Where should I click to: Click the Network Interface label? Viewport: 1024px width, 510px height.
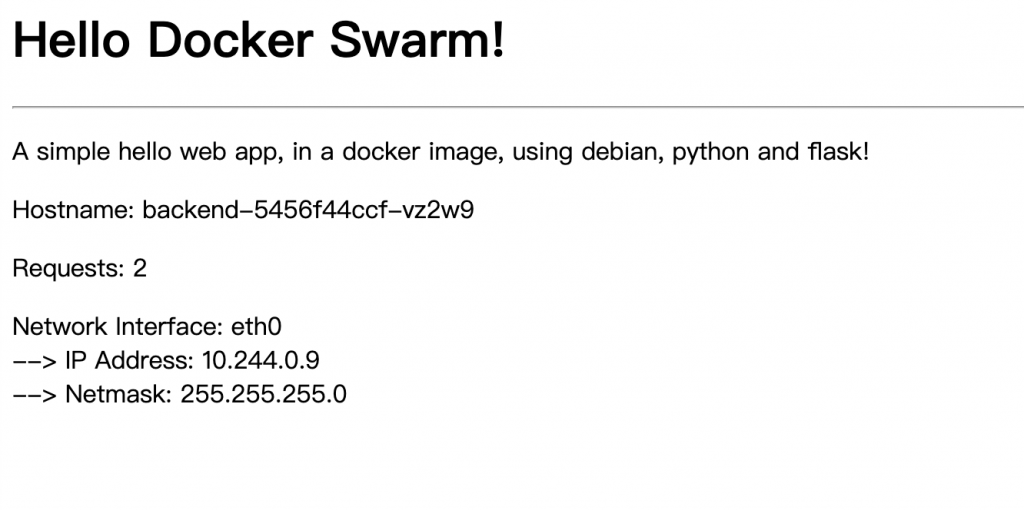tap(118, 326)
